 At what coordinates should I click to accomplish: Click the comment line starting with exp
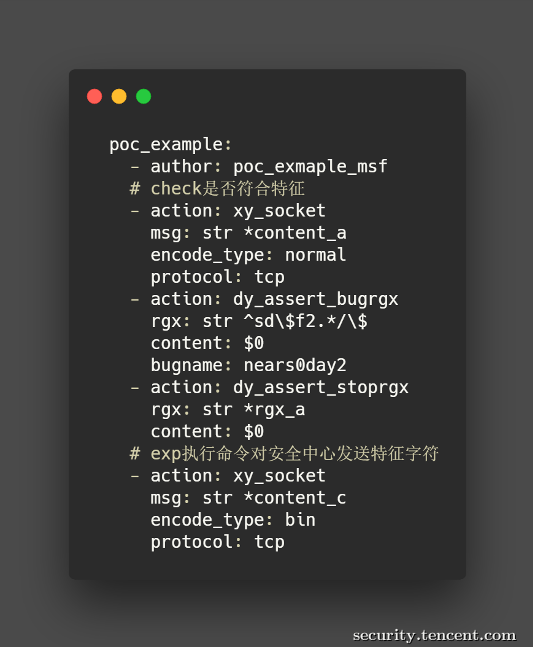pos(284,453)
